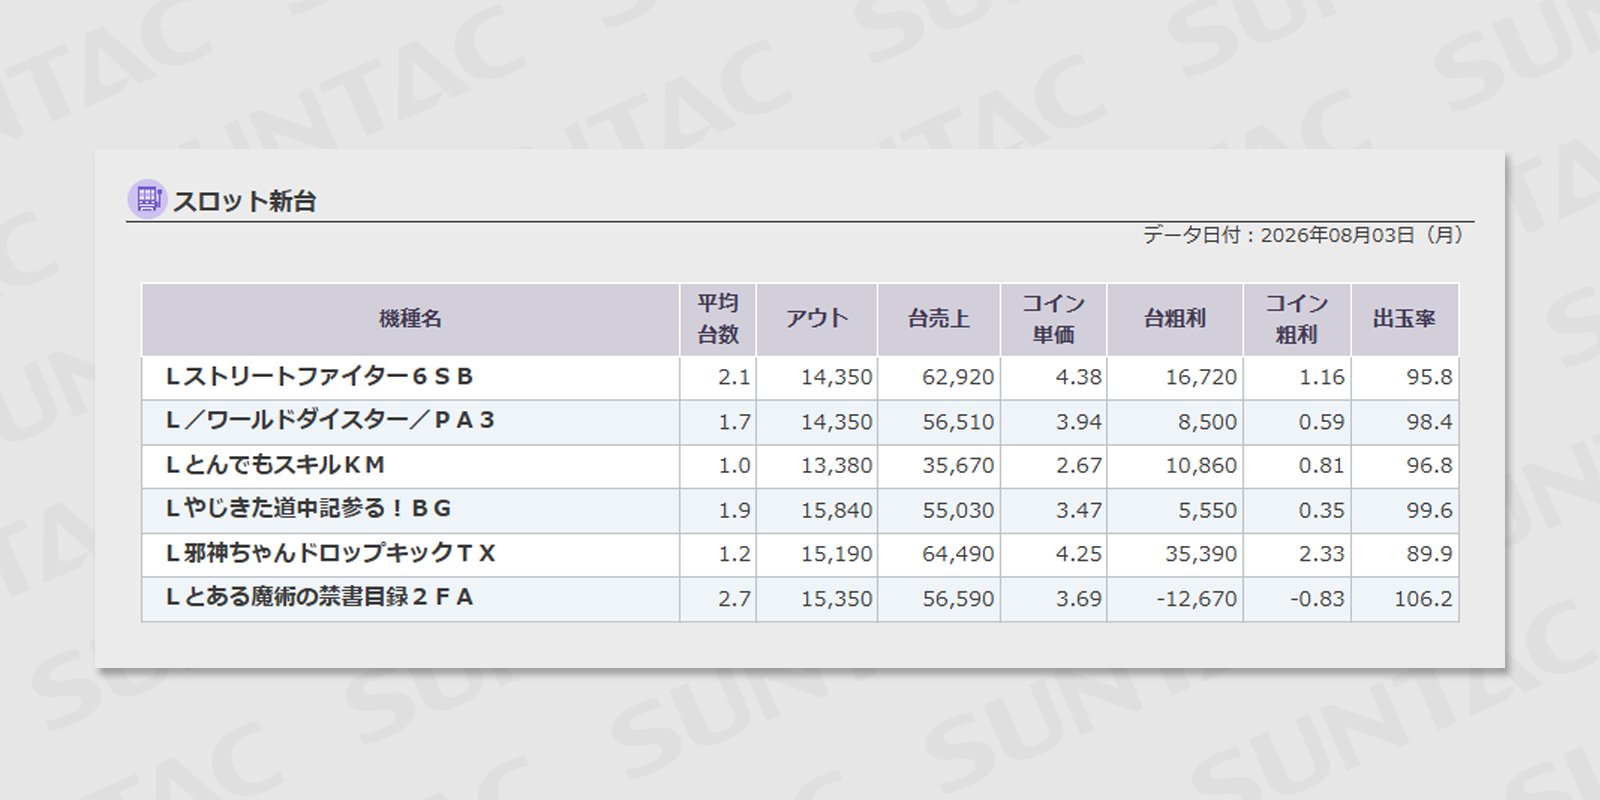Click the コイン粗利 column header
The height and width of the screenshot is (800, 1600).
(x=1297, y=319)
